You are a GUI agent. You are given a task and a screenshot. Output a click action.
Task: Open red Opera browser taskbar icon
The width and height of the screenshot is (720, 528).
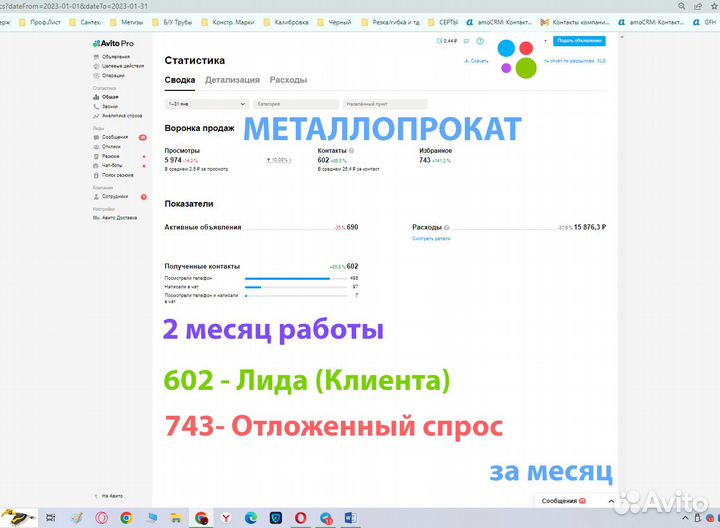[301, 518]
